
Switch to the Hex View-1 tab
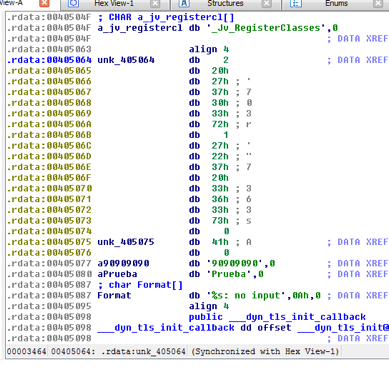[x=114, y=3]
